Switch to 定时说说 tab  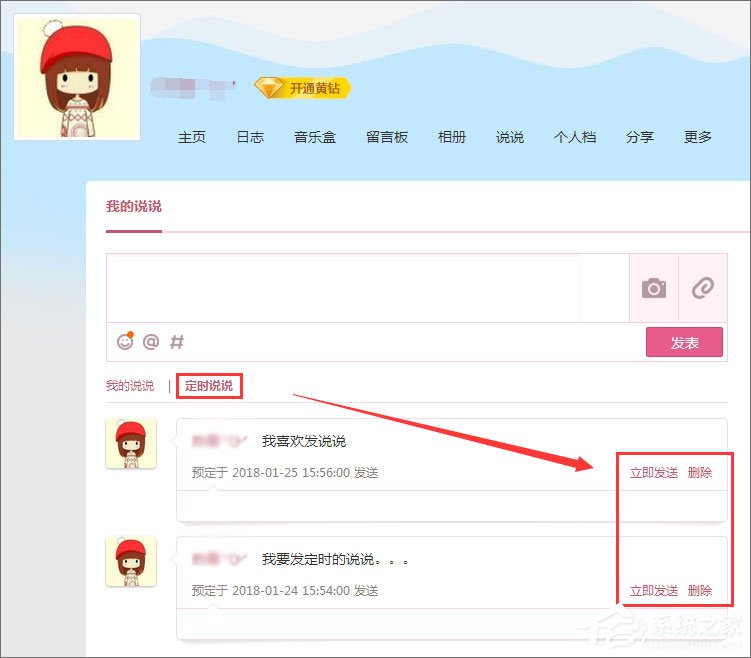[x=209, y=385]
